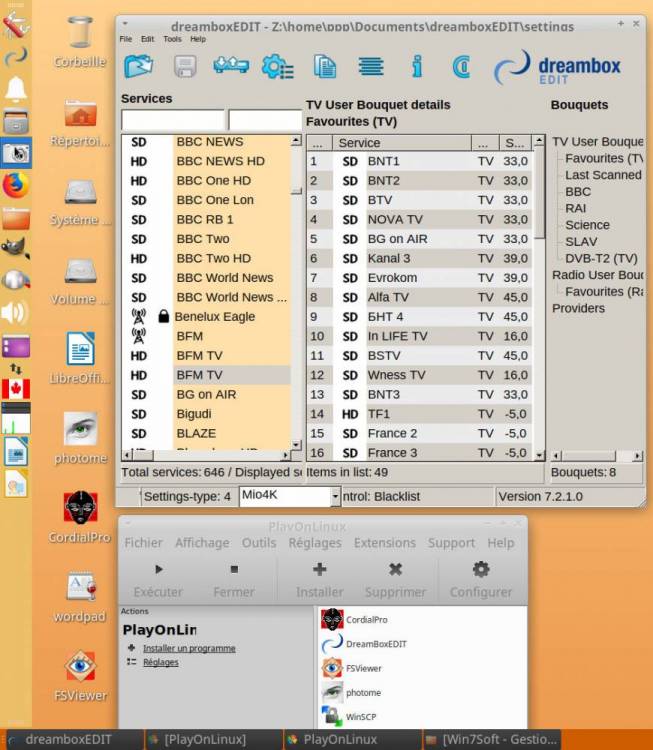This screenshot has height=750, width=653.
Task: Switch to dreamboxEDIT in the taskbar
Action: point(72,739)
